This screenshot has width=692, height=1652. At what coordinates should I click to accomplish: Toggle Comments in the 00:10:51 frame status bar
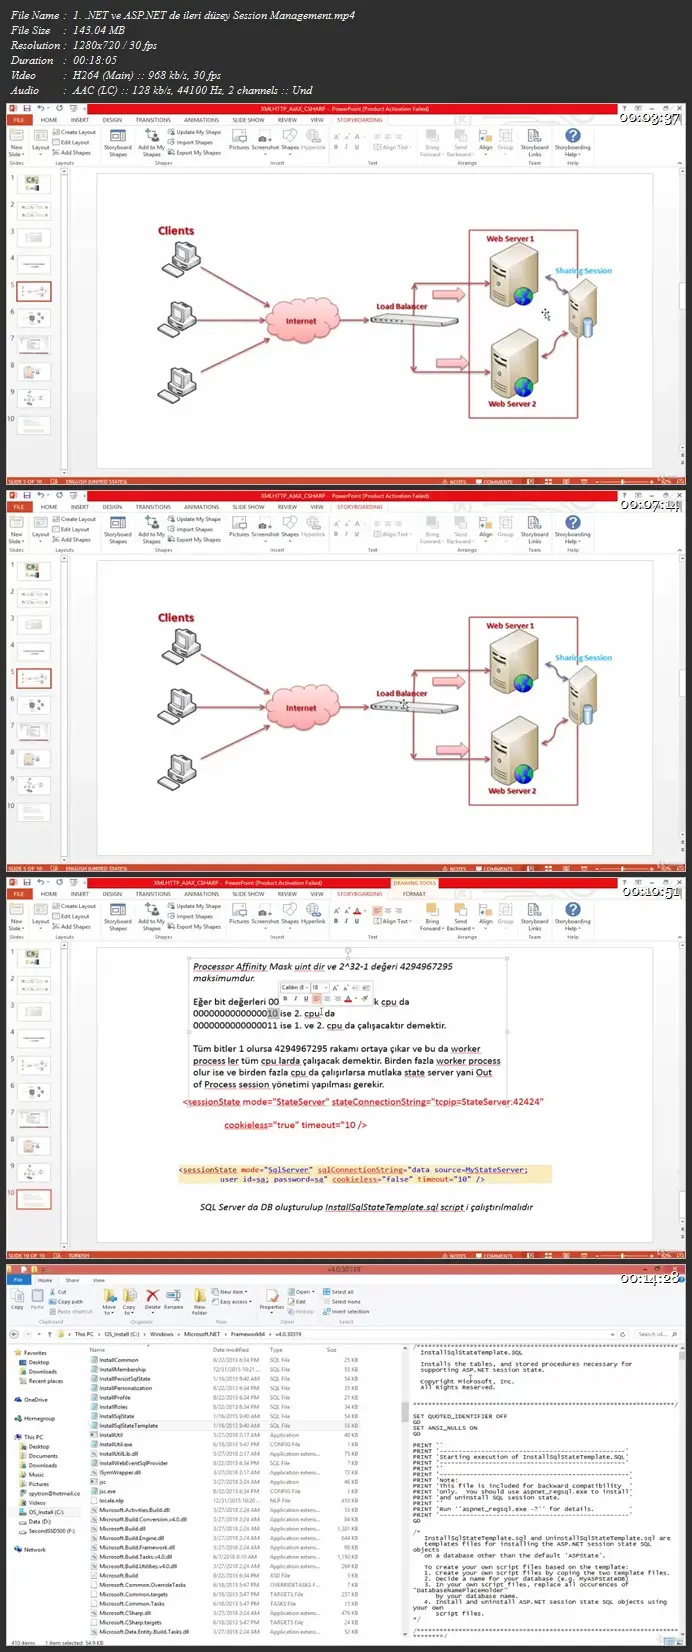tap(496, 1255)
